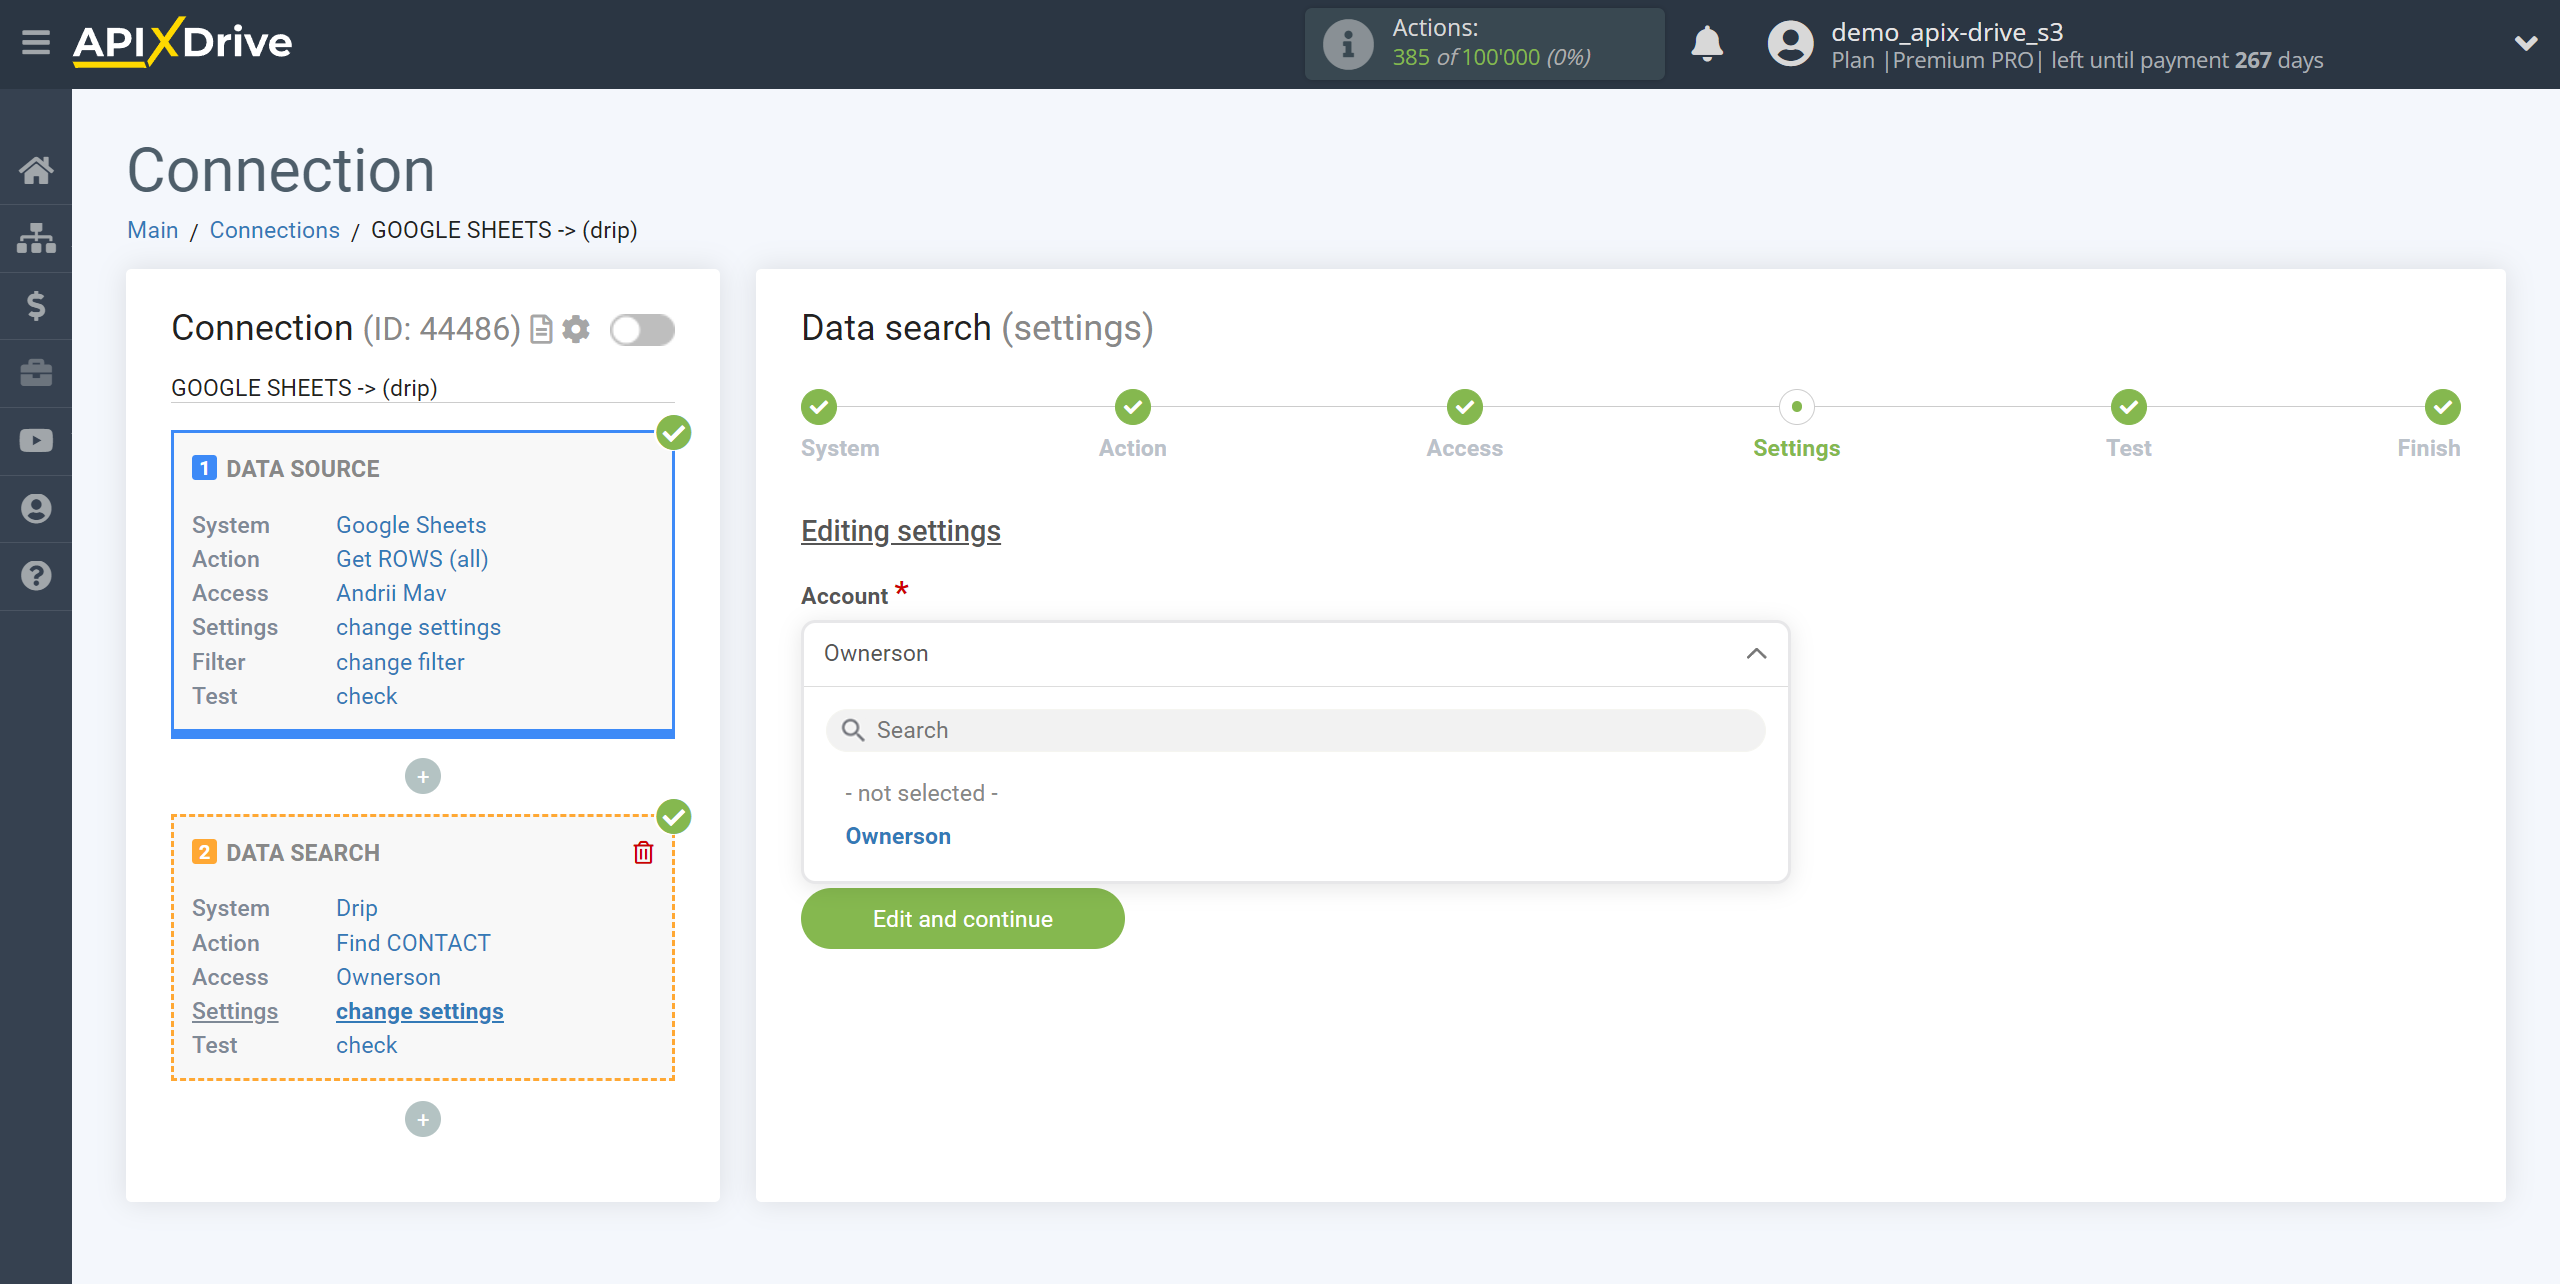Click change filter link

click(x=400, y=662)
